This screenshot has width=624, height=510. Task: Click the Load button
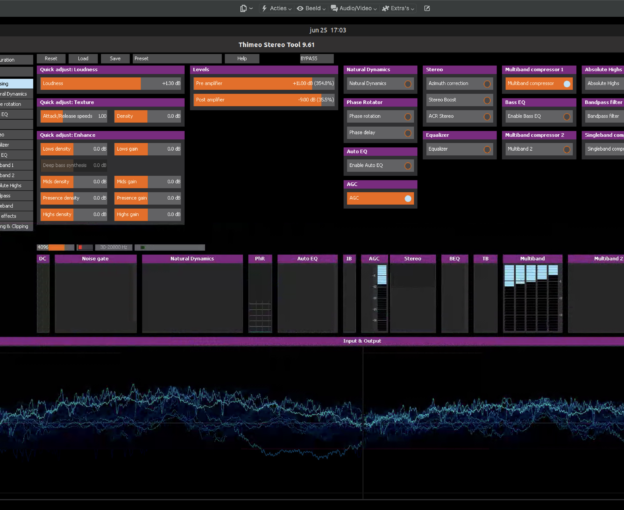(x=83, y=58)
